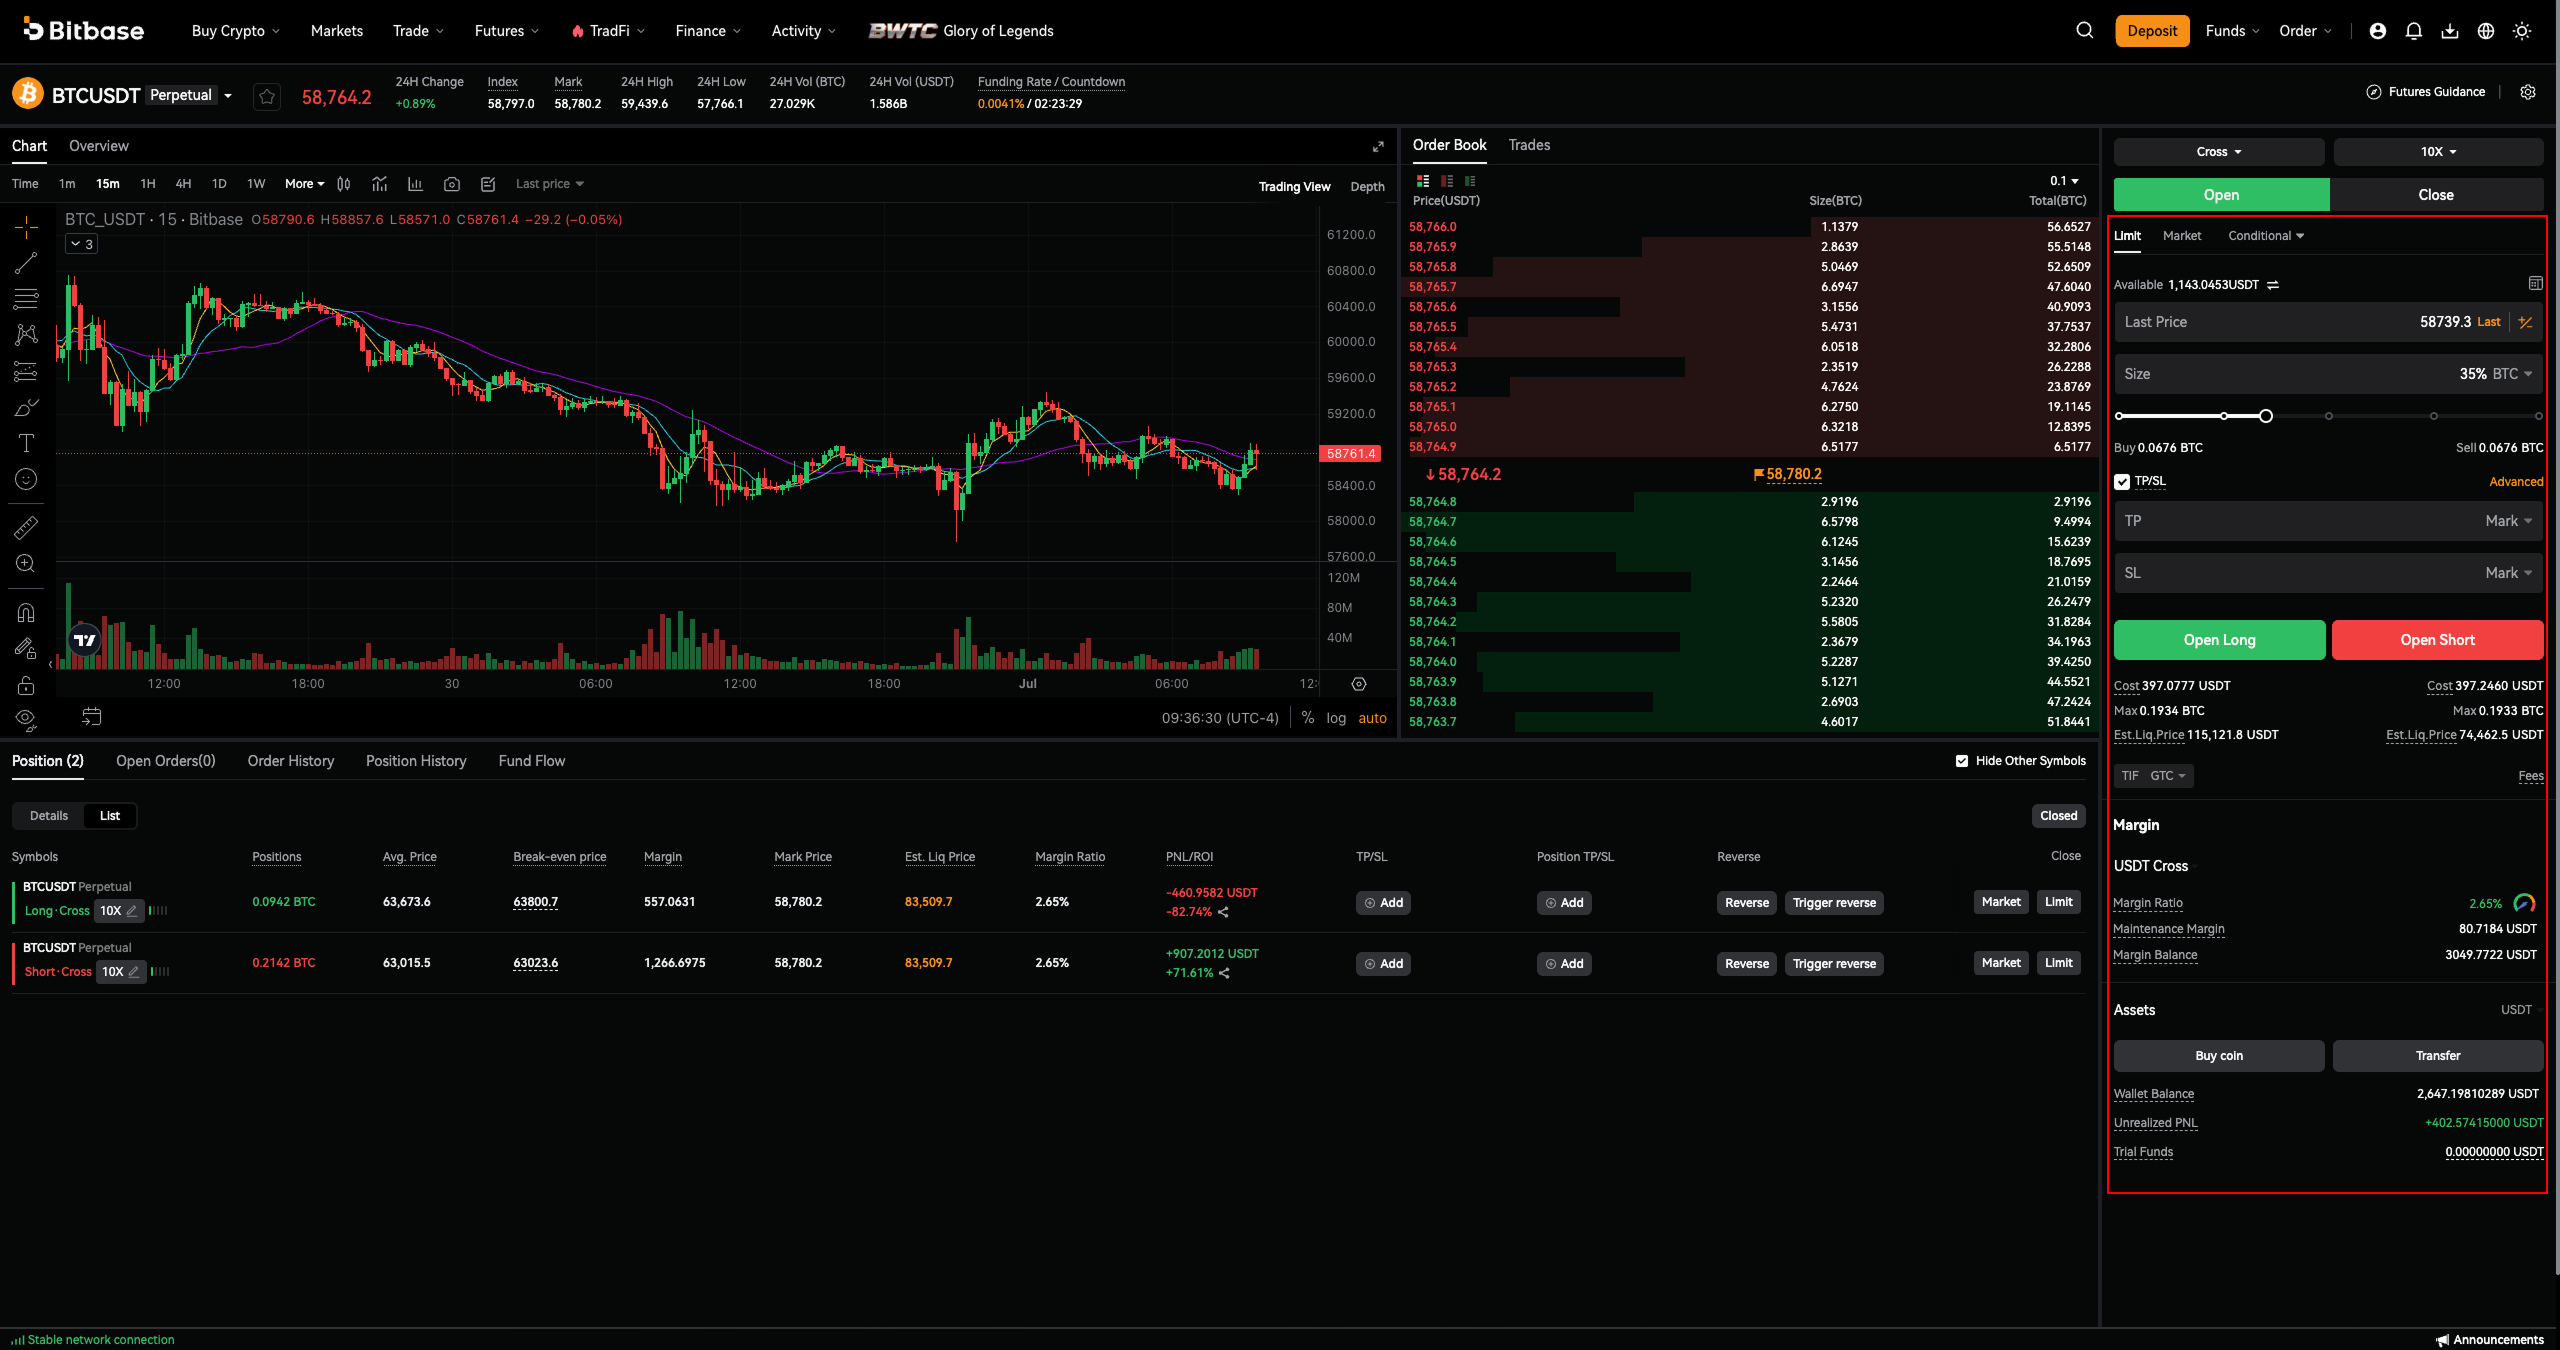This screenshot has height=1350, width=2560.
Task: Open chart axis settings gear
Action: point(1359,684)
